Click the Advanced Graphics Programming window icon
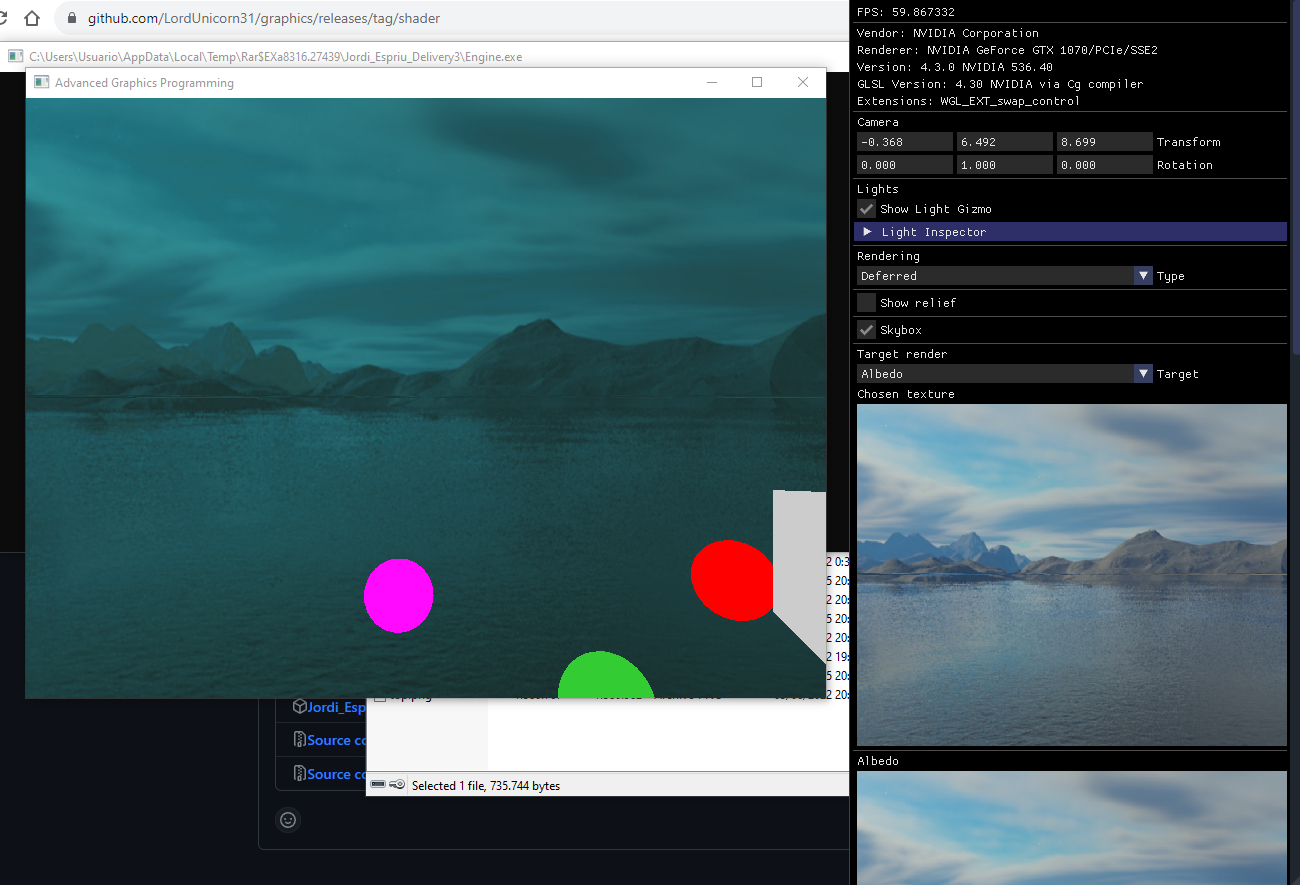The width and height of the screenshot is (1300, 885). 41,83
